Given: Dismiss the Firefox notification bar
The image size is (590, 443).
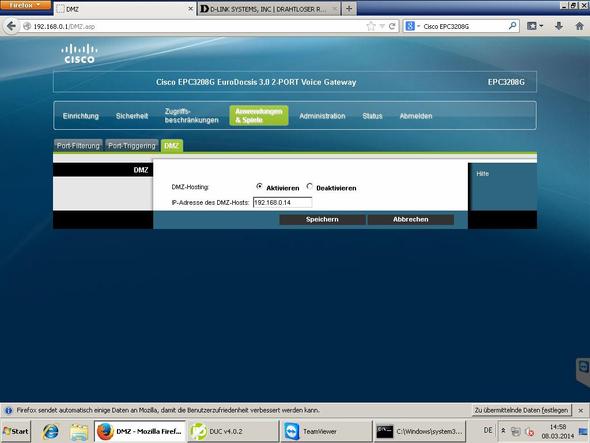Looking at the screenshot, I should point(581,410).
